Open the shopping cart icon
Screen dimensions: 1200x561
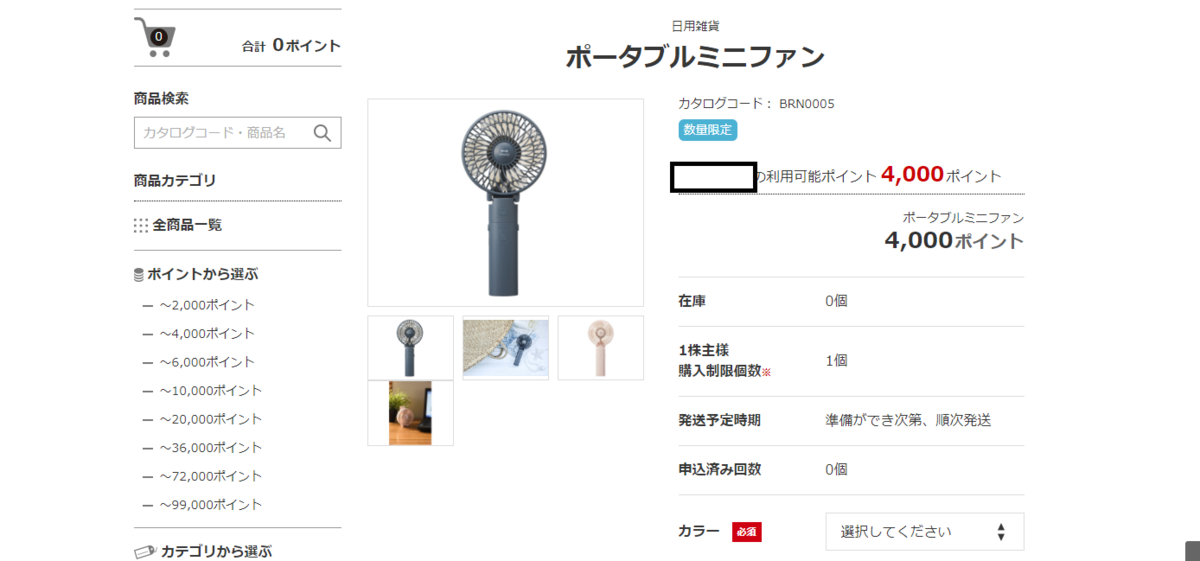pyautogui.click(x=154, y=37)
